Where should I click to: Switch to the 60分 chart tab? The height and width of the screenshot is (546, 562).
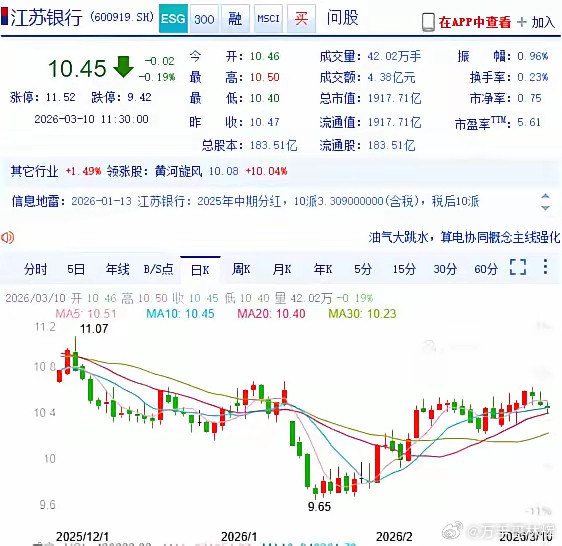tap(486, 269)
